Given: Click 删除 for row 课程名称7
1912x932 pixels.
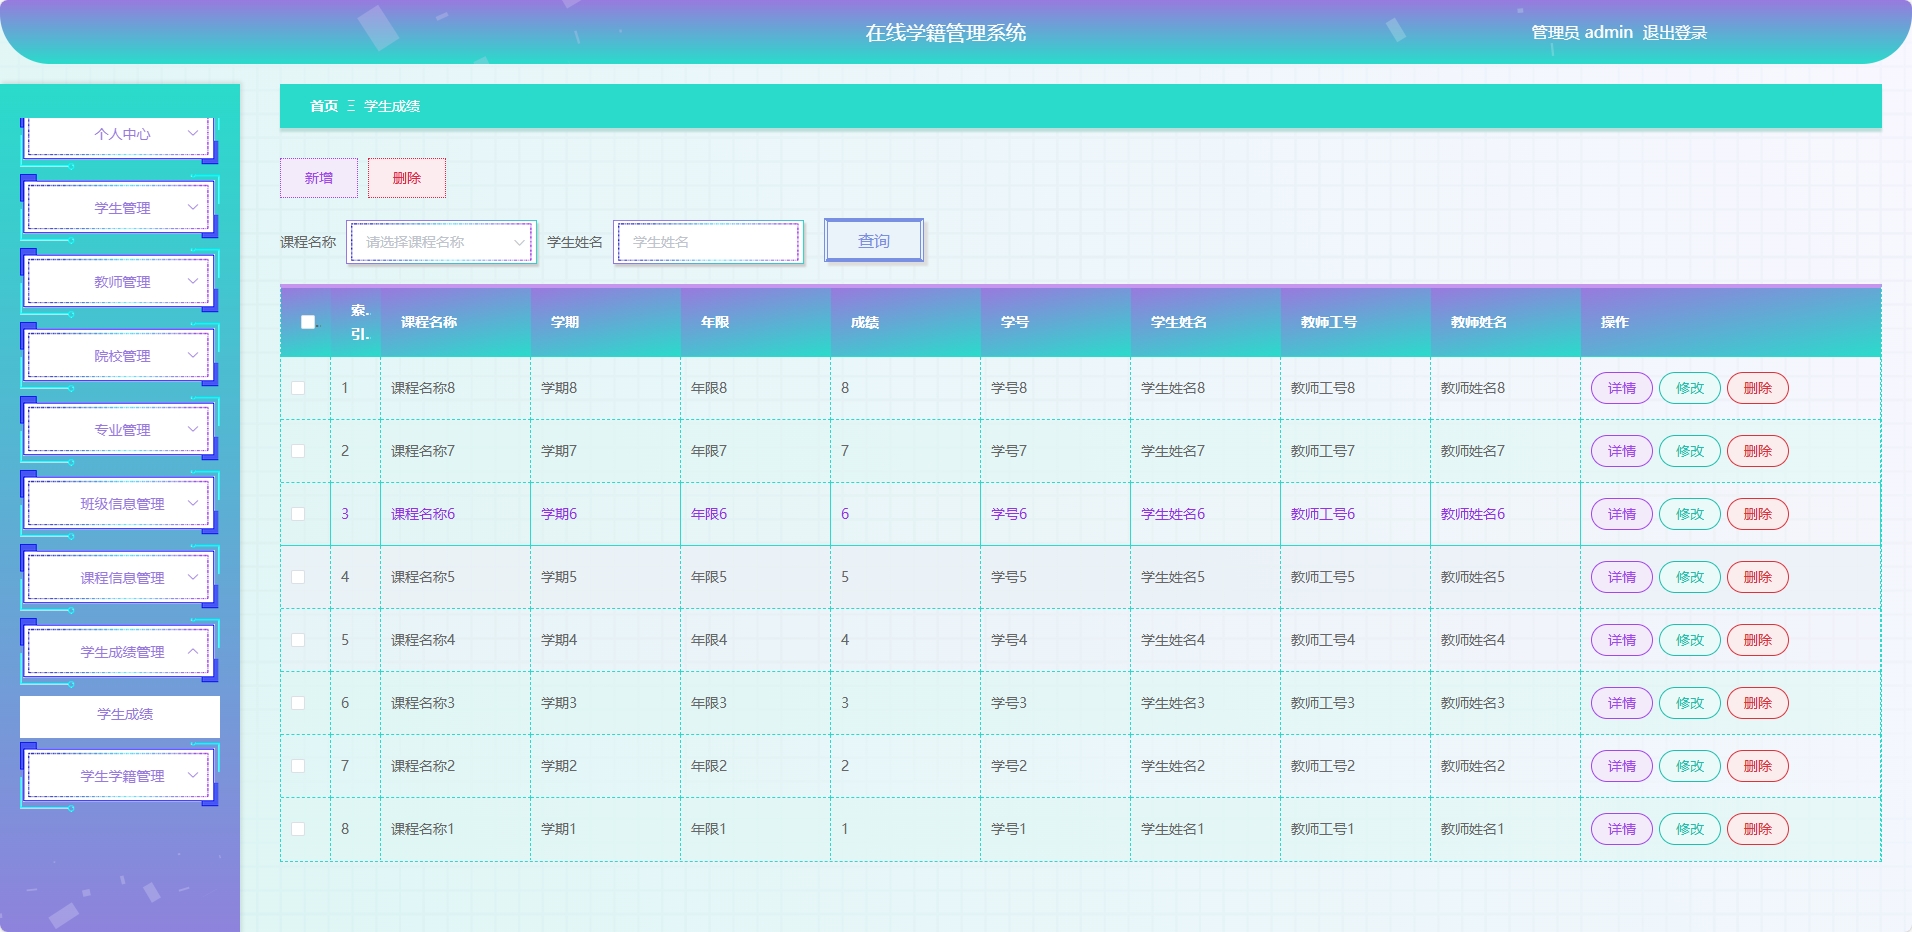Looking at the screenshot, I should click(x=1758, y=451).
